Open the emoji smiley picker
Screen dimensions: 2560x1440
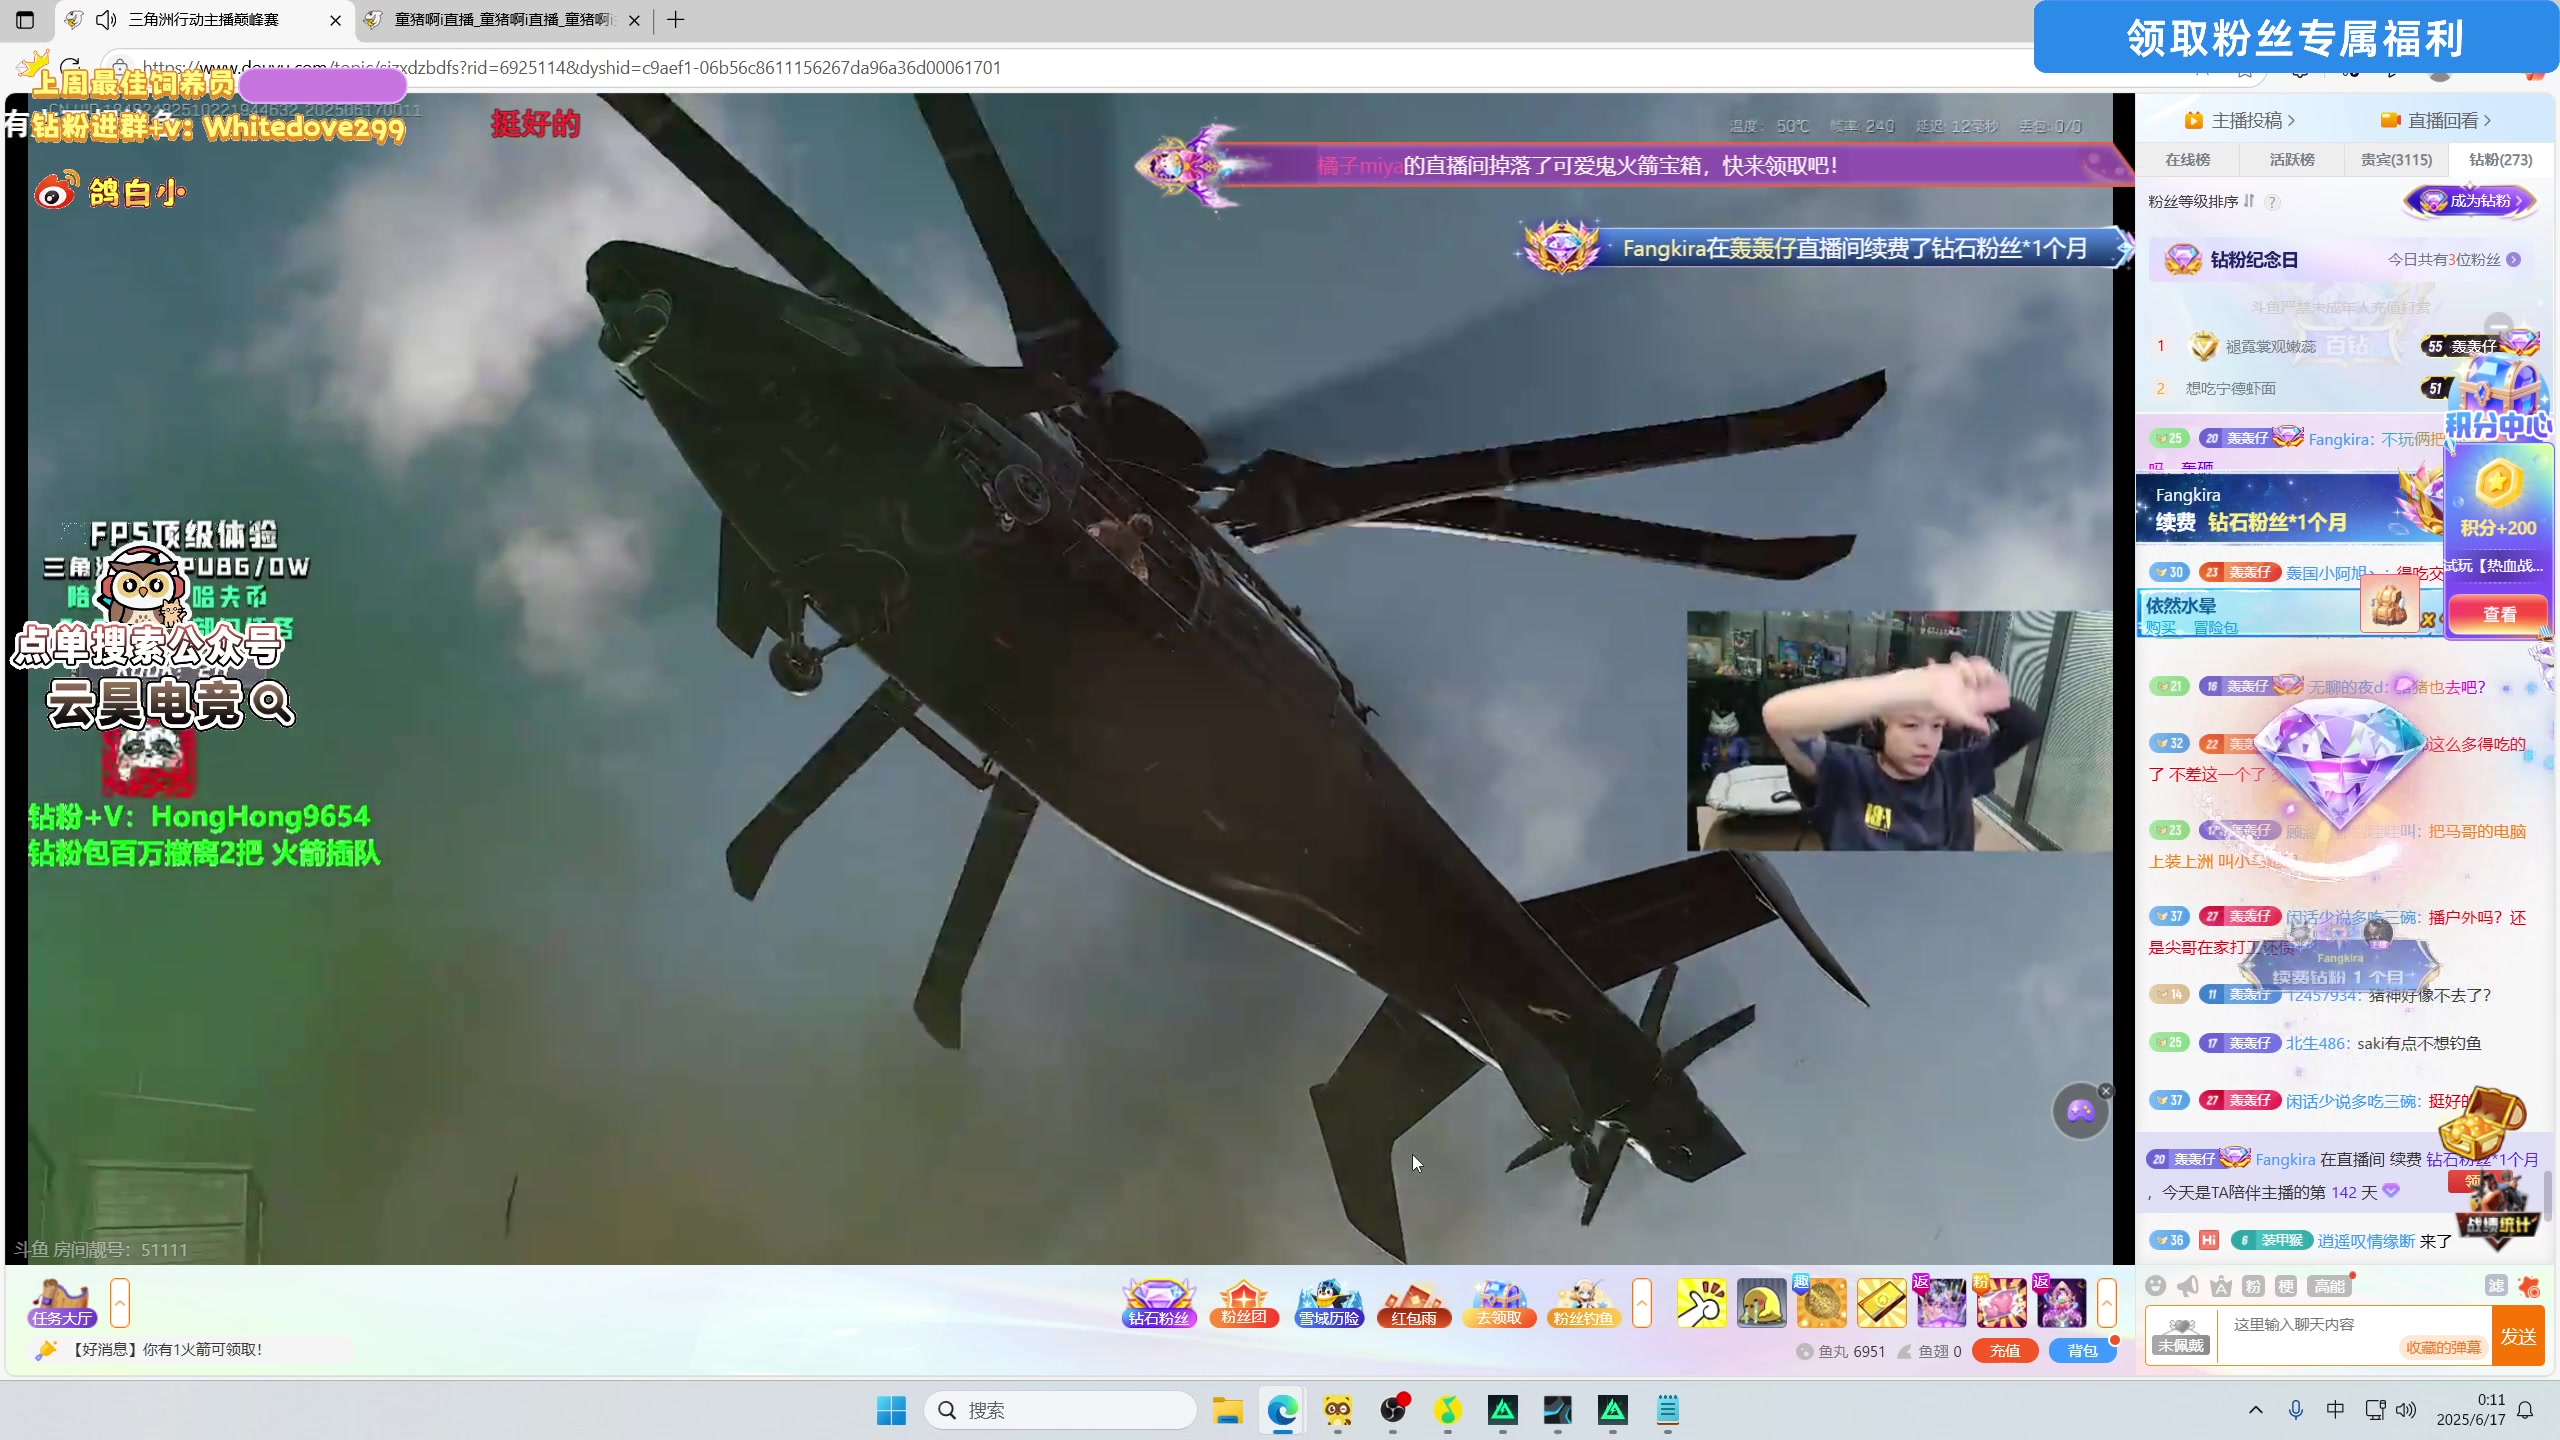(2156, 1286)
